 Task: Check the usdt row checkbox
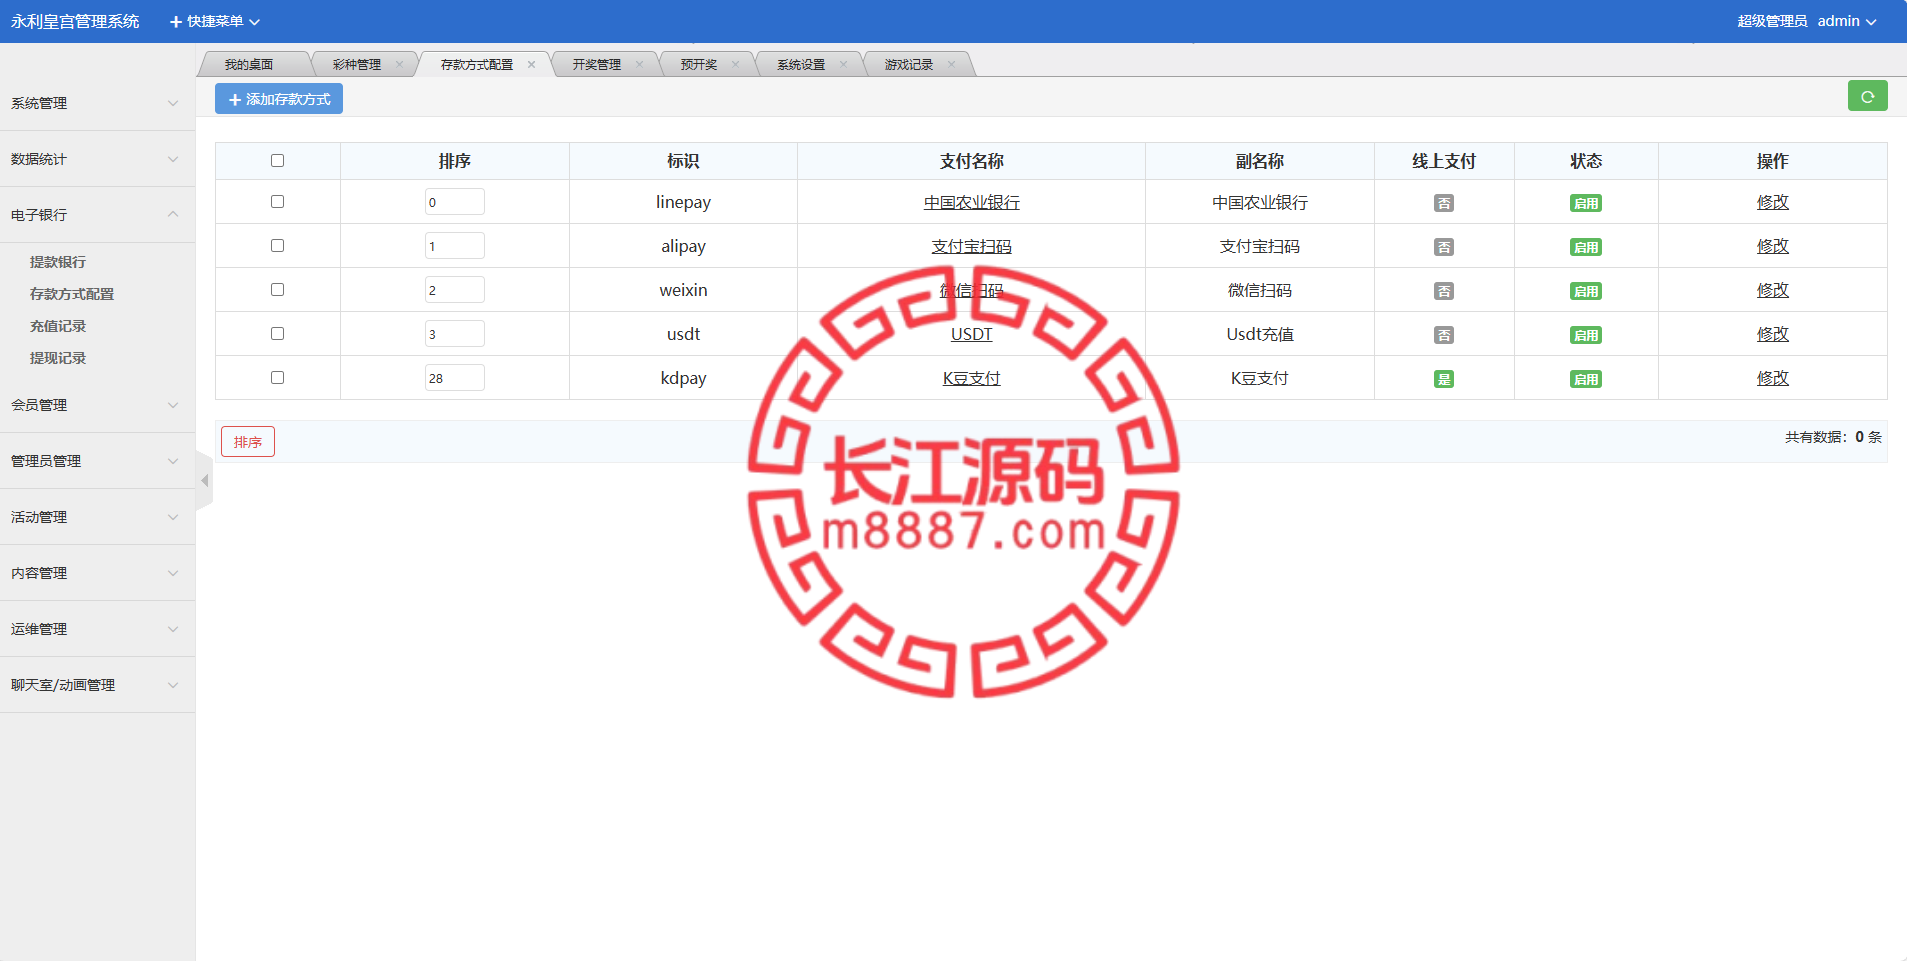point(278,333)
